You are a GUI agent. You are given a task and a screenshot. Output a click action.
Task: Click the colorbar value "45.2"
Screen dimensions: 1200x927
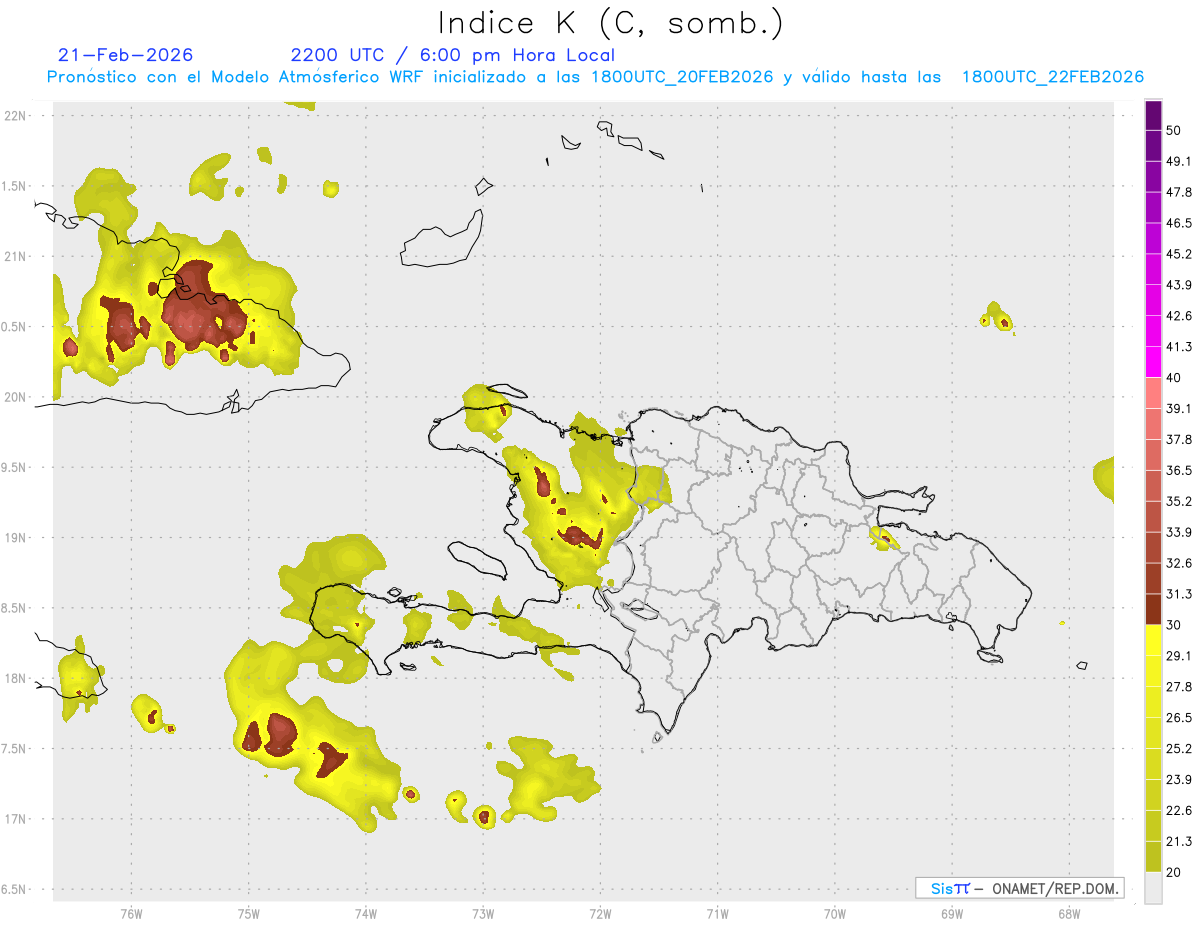click(1180, 254)
